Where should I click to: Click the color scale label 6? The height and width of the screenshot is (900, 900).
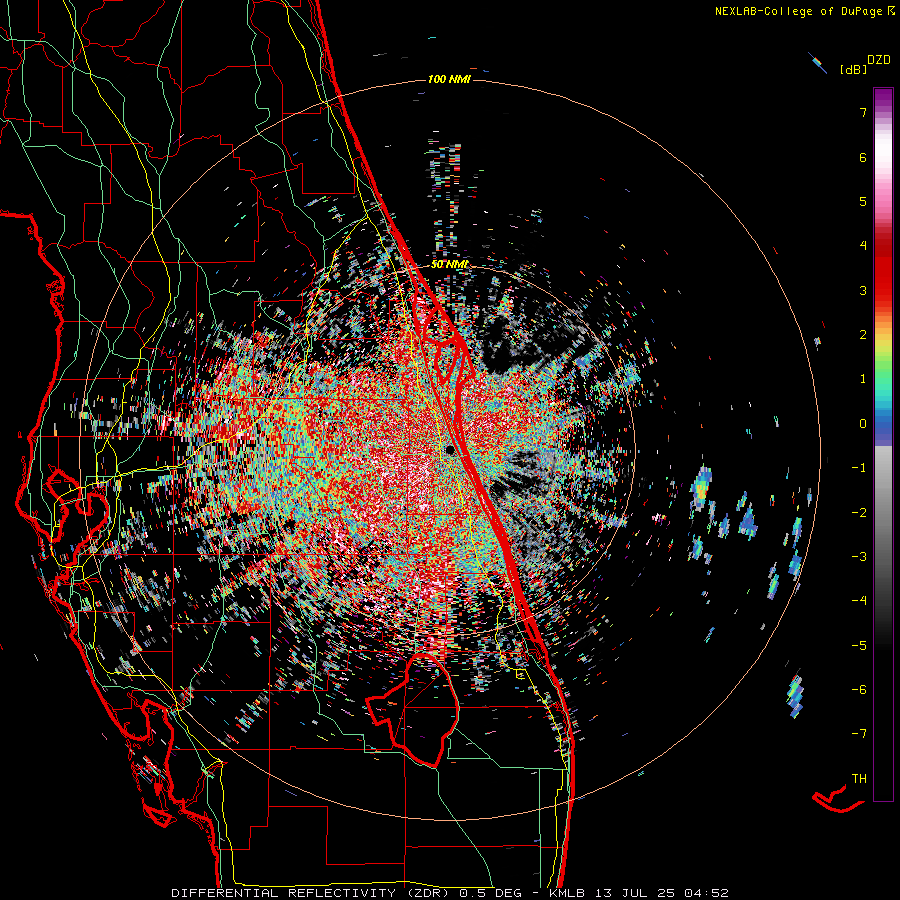[x=863, y=157]
